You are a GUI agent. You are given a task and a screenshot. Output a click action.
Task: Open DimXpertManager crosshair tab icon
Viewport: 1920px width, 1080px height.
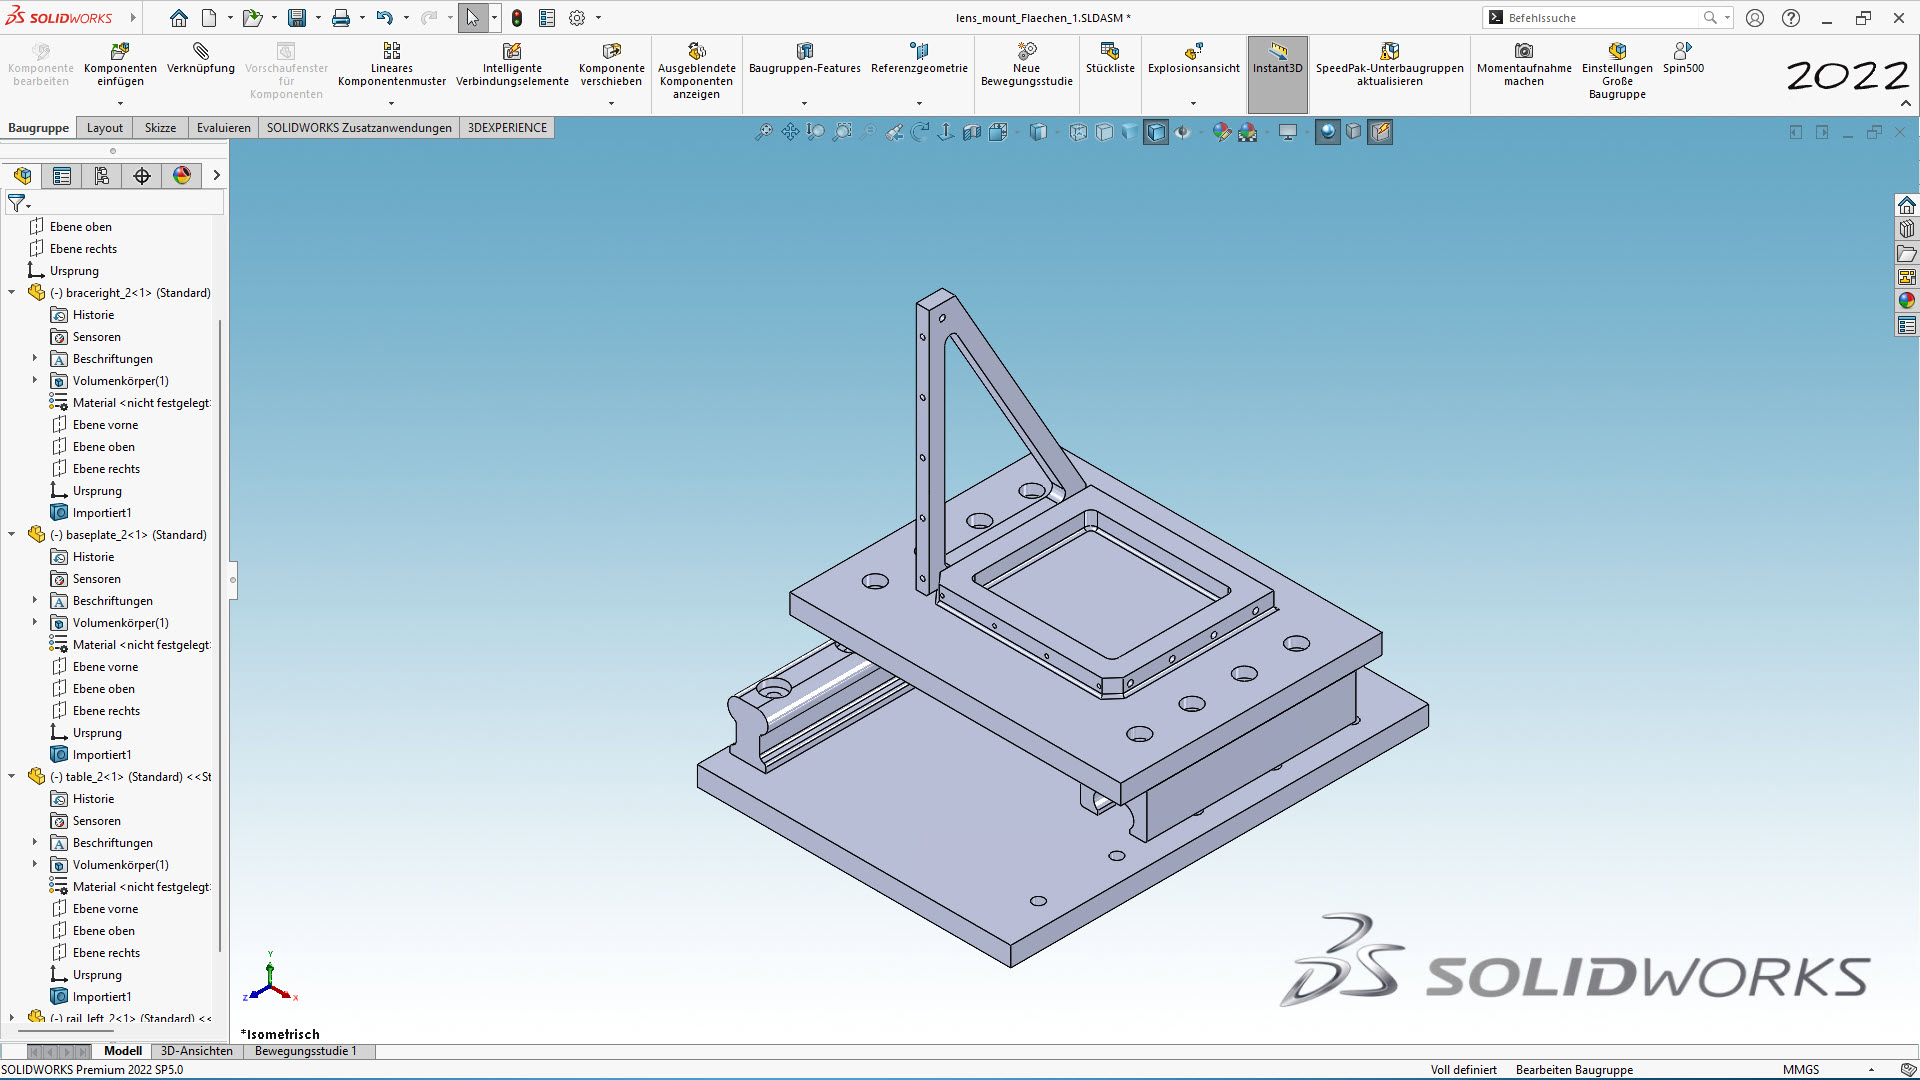tap(142, 176)
